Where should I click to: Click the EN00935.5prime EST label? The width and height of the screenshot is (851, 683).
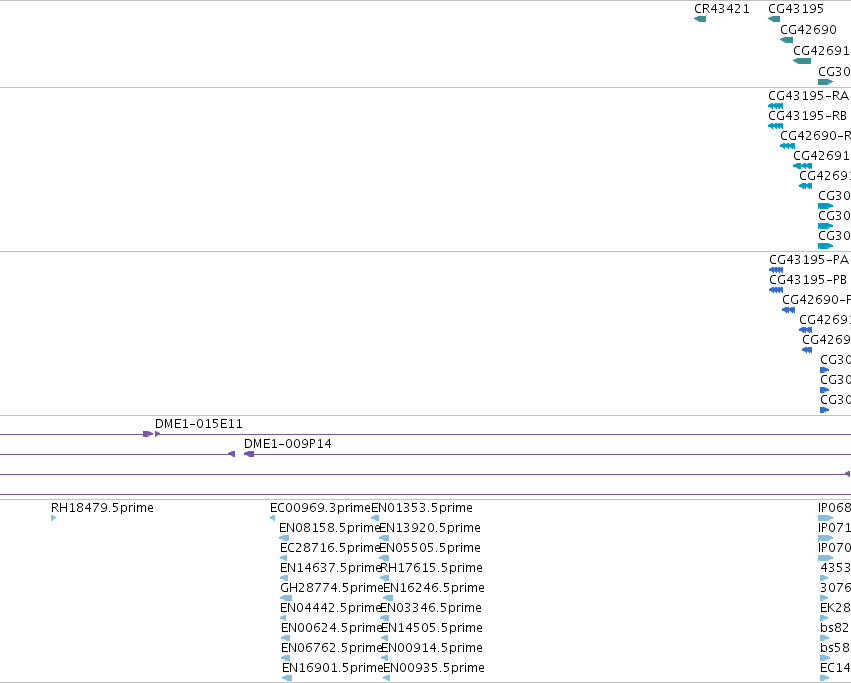(434, 669)
